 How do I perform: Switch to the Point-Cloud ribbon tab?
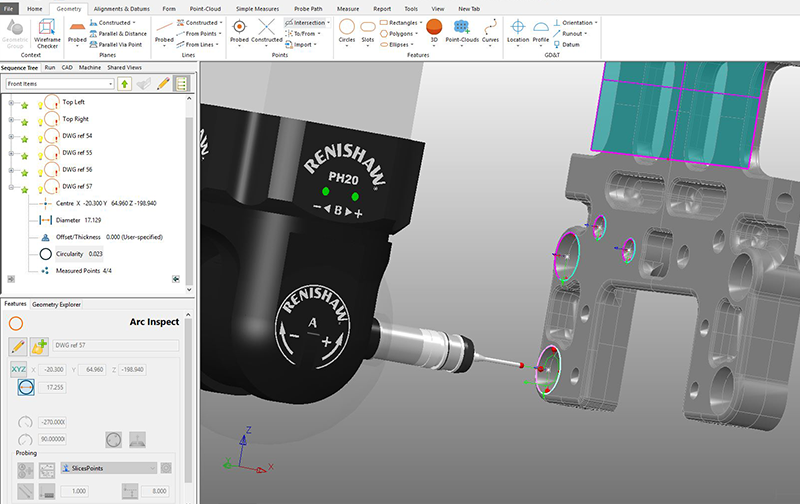pos(205,9)
